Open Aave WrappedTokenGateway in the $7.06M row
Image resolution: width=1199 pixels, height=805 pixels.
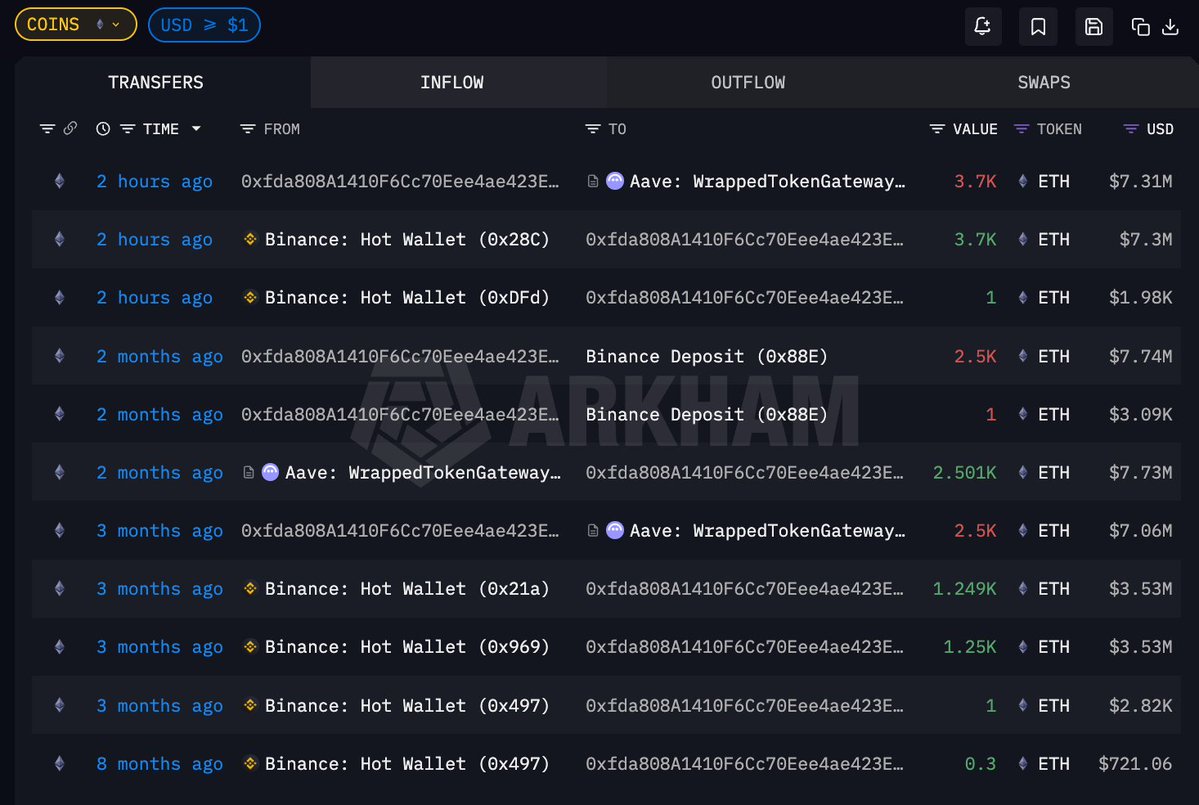point(767,531)
